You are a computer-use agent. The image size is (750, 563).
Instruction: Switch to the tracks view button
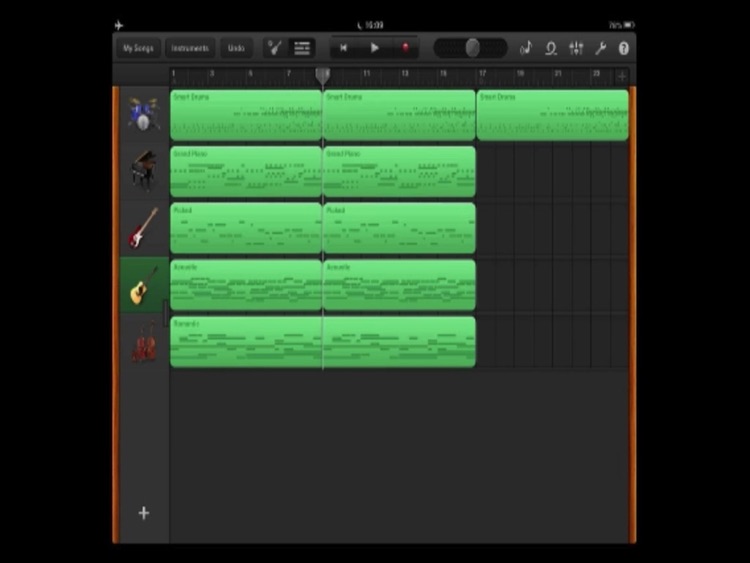(302, 48)
